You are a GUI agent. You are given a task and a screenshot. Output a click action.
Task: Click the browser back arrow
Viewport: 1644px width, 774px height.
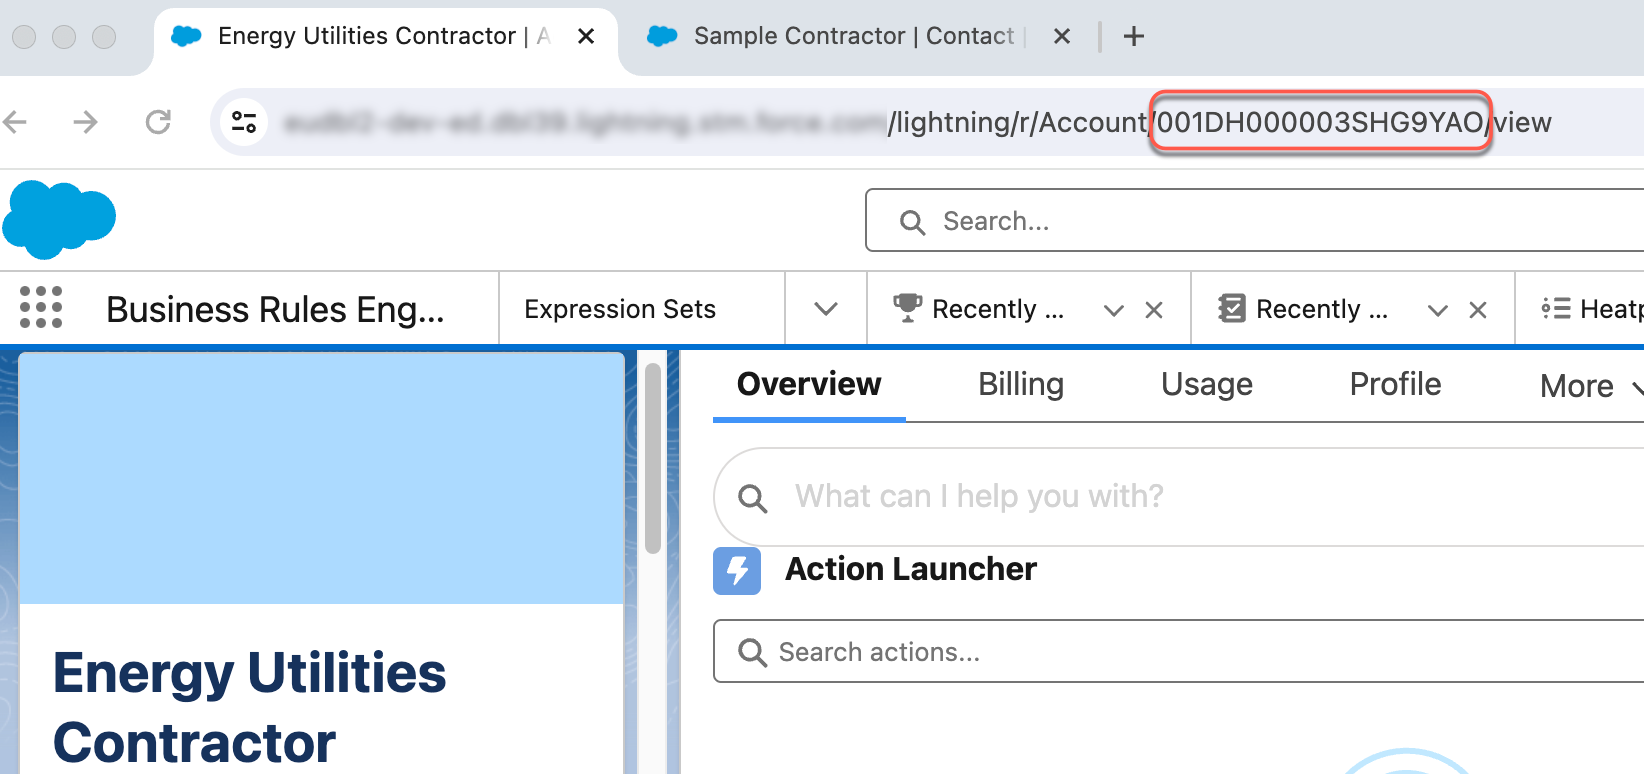tap(16, 122)
